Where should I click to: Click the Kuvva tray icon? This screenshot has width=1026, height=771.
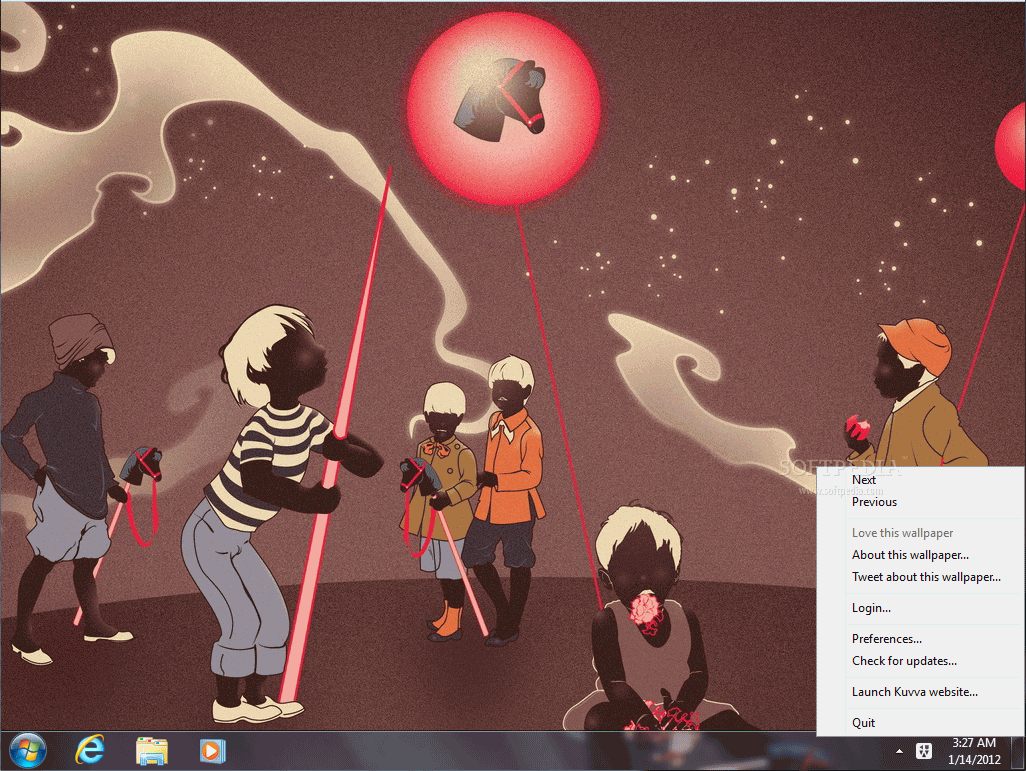point(924,751)
